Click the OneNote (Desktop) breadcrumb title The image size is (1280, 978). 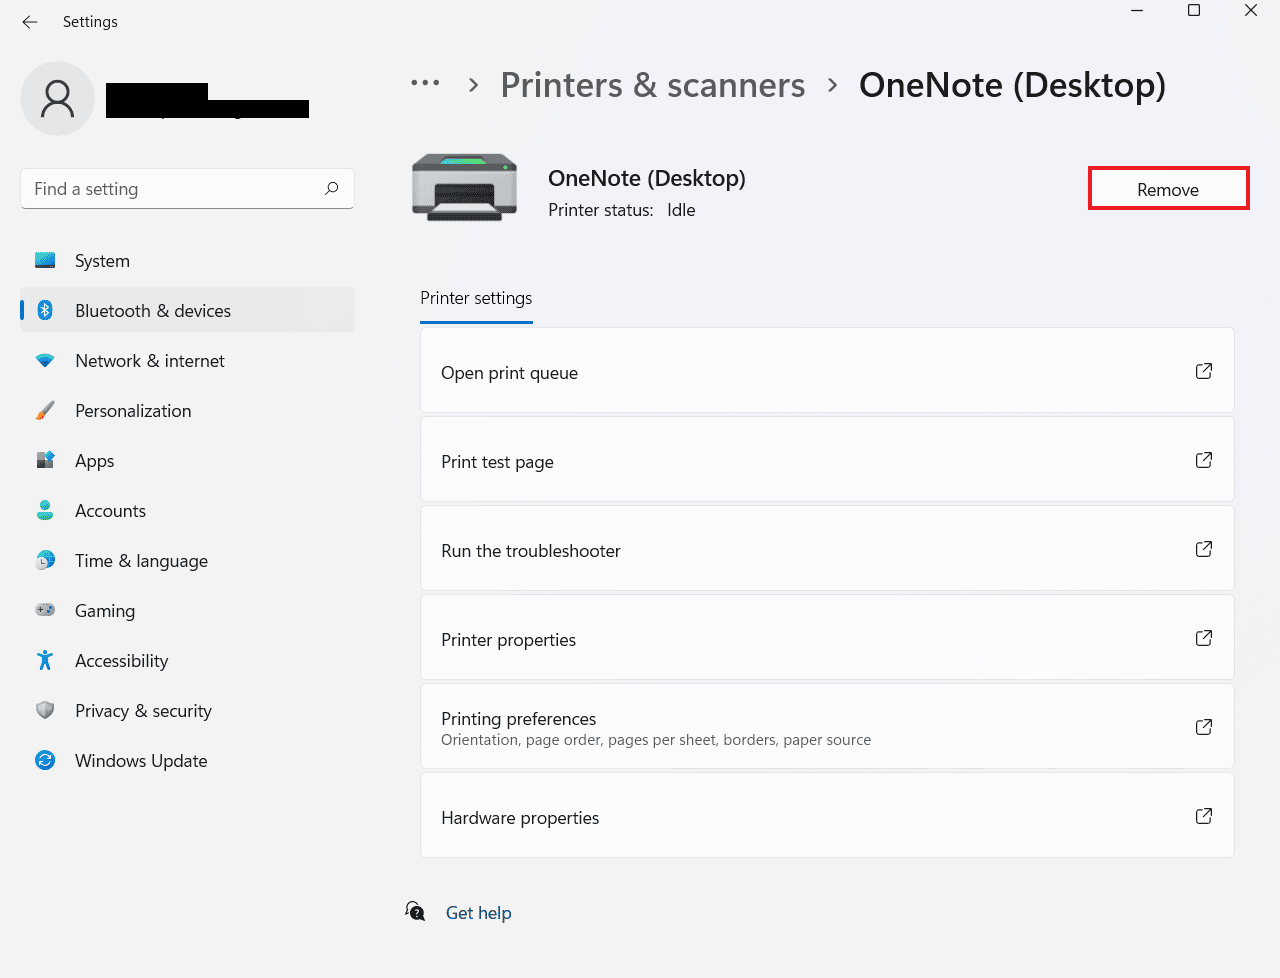(1012, 85)
